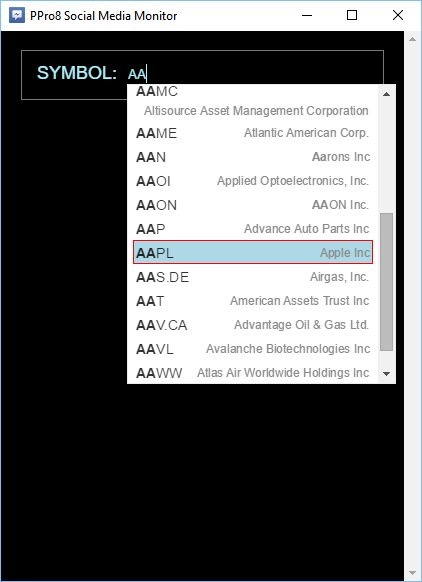Choose AAWW Atlas Air Worldwide Holdings
Screen dimensions: 422x582
point(253,373)
